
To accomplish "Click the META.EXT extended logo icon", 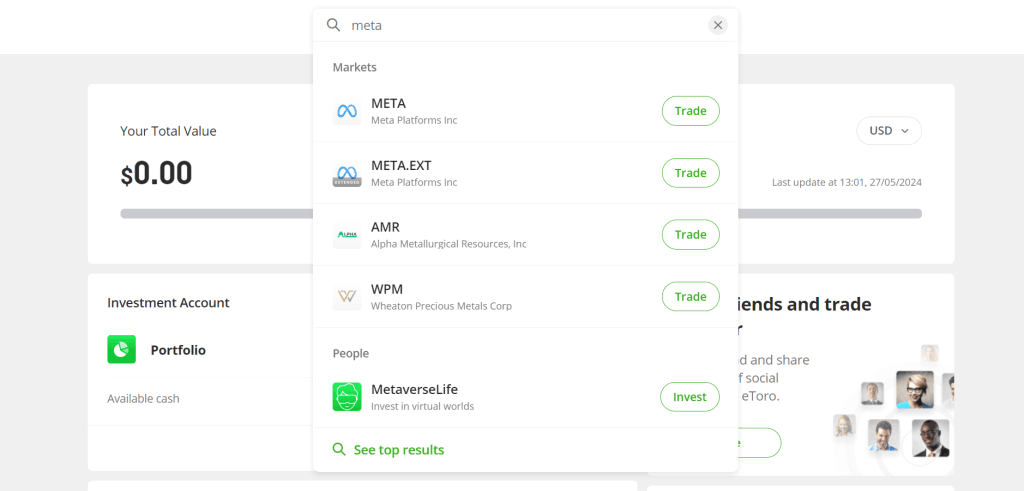I will (347, 173).
